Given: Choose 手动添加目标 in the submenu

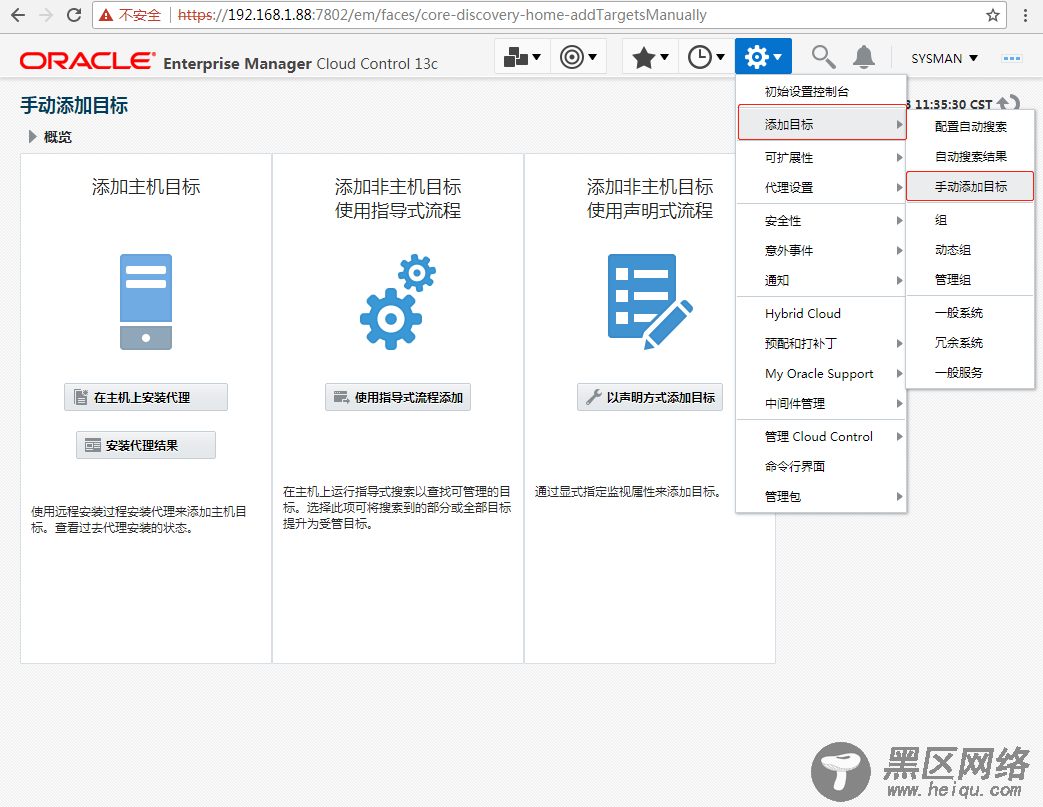Looking at the screenshot, I should click(970, 186).
